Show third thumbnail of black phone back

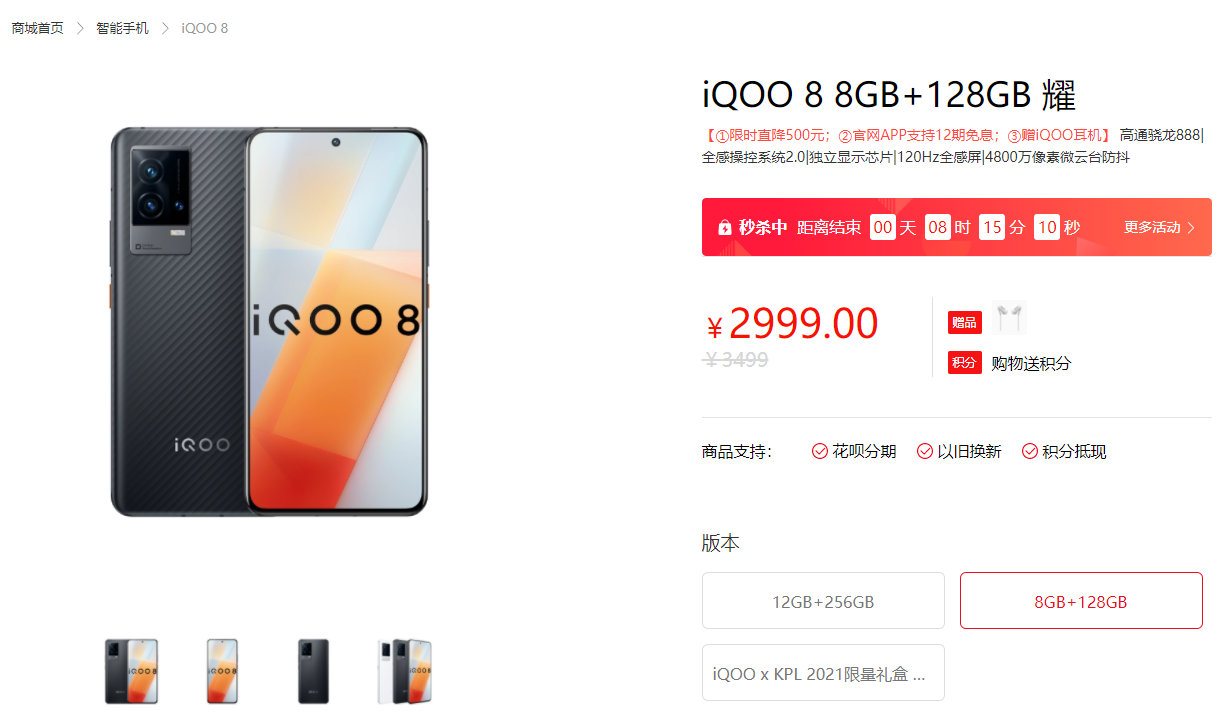click(x=313, y=672)
